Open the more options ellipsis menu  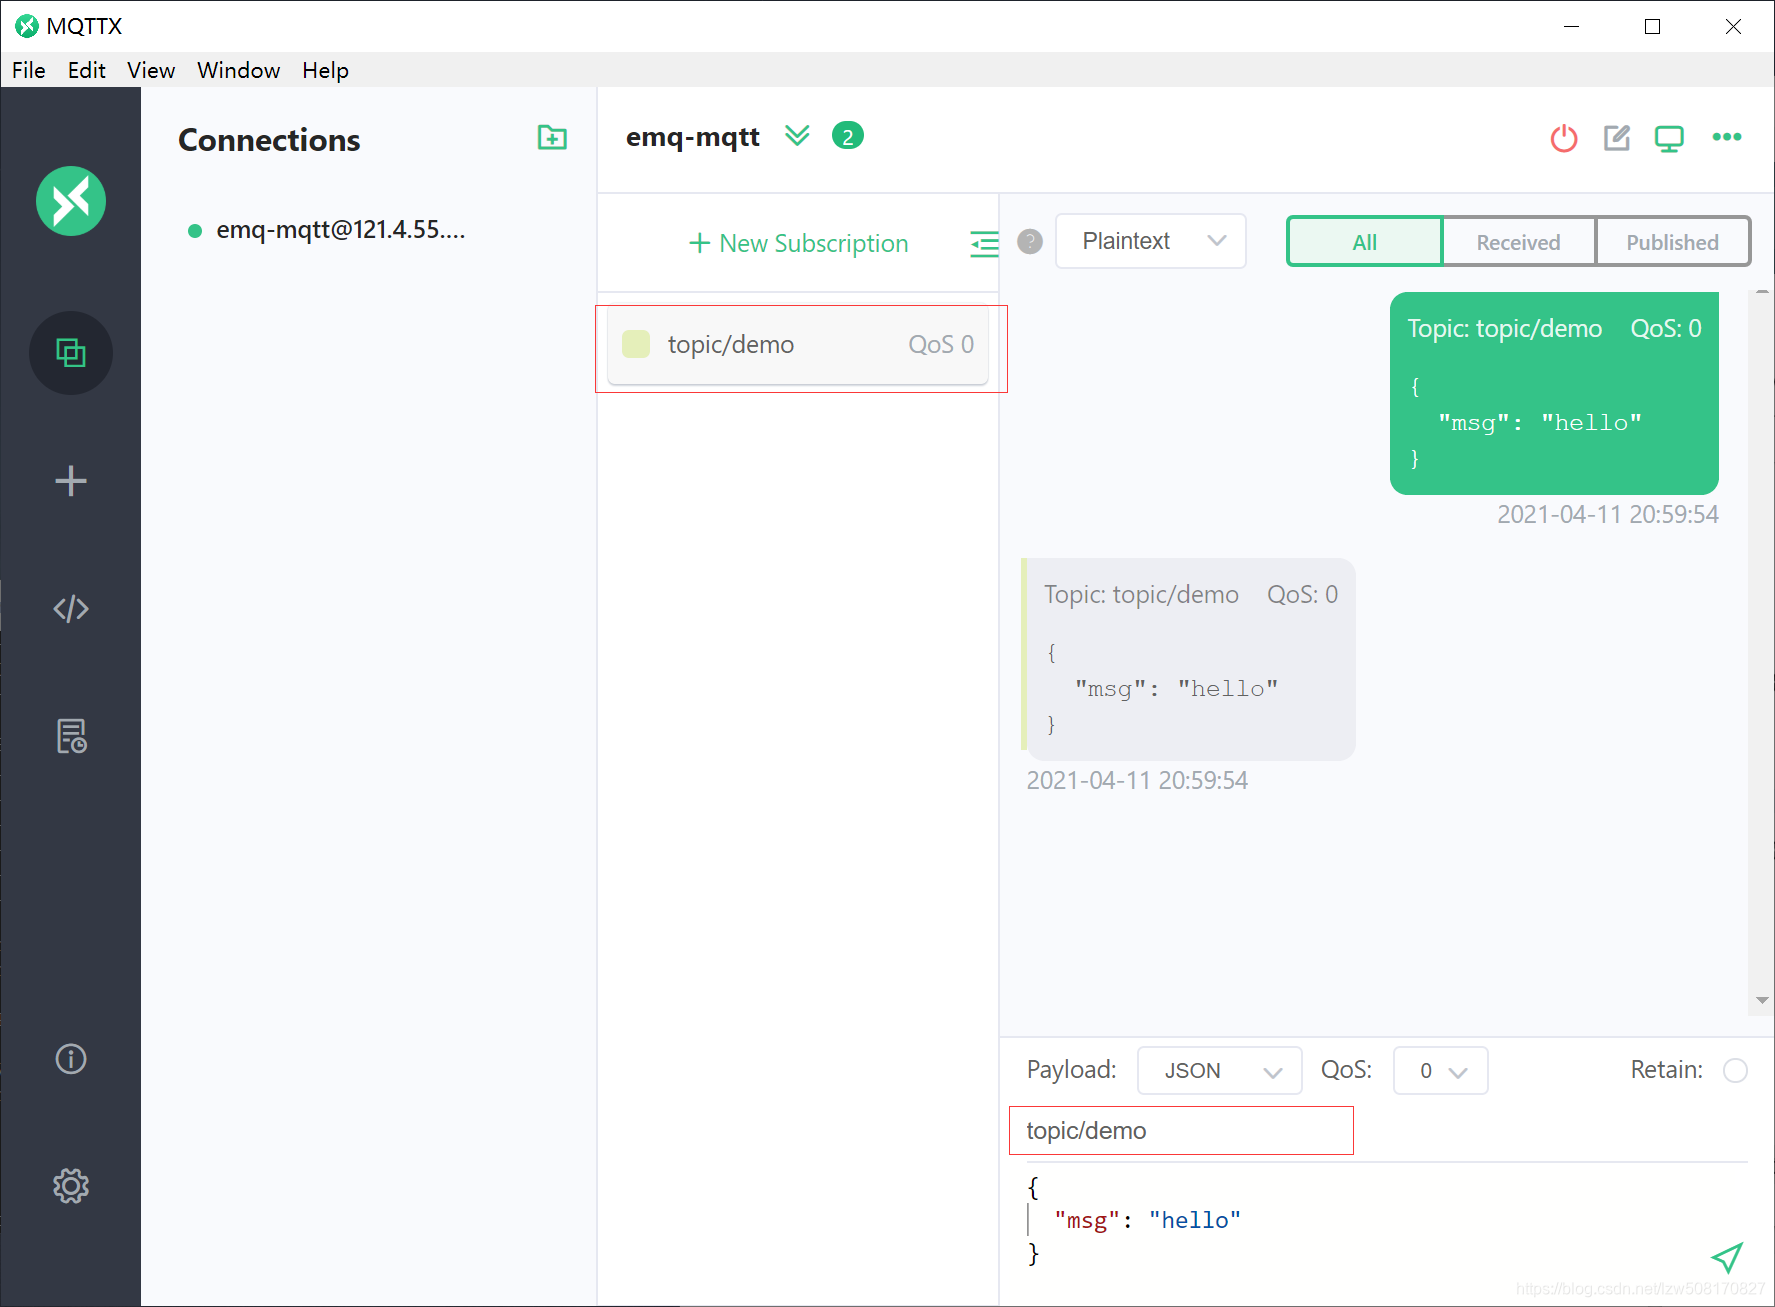(1727, 137)
